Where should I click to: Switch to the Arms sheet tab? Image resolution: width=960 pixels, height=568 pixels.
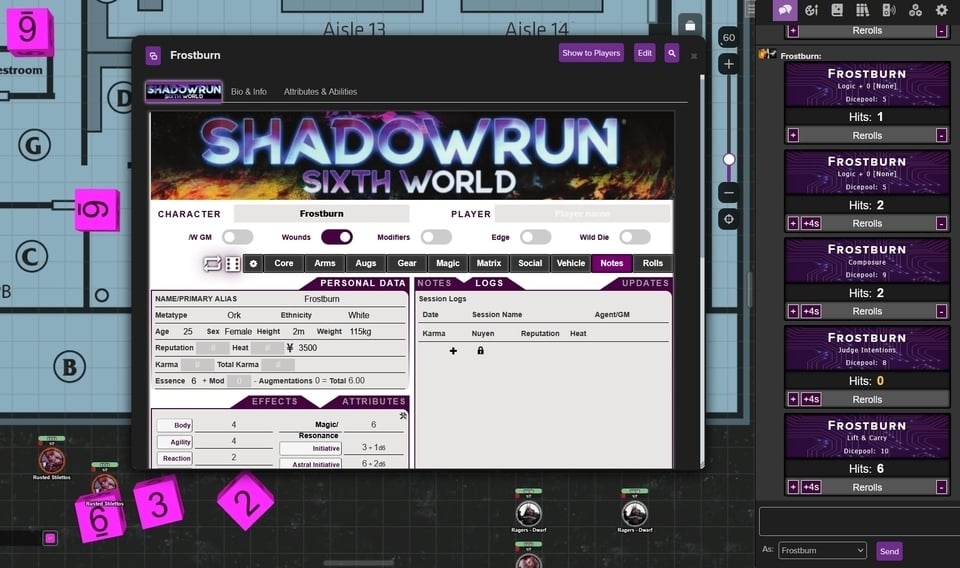[x=324, y=263]
